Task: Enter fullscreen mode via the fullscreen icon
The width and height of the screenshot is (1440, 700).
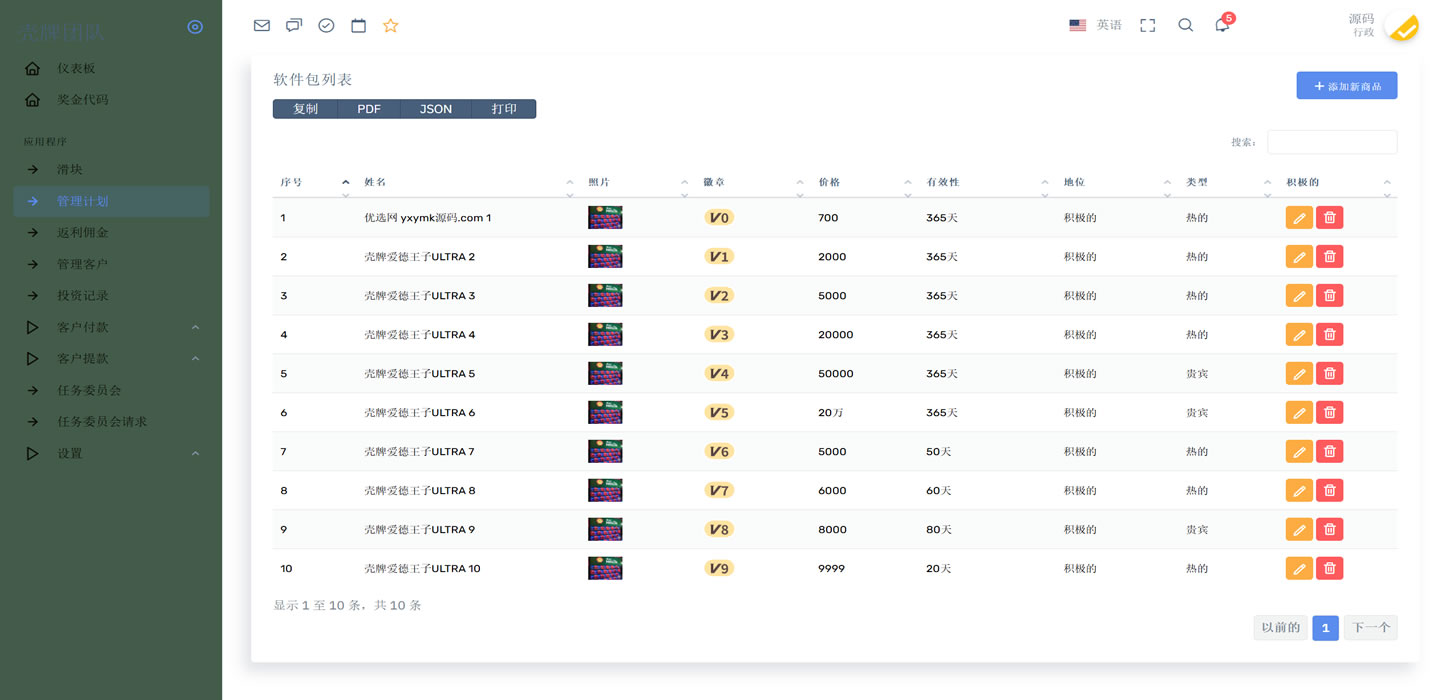Action: (1148, 25)
